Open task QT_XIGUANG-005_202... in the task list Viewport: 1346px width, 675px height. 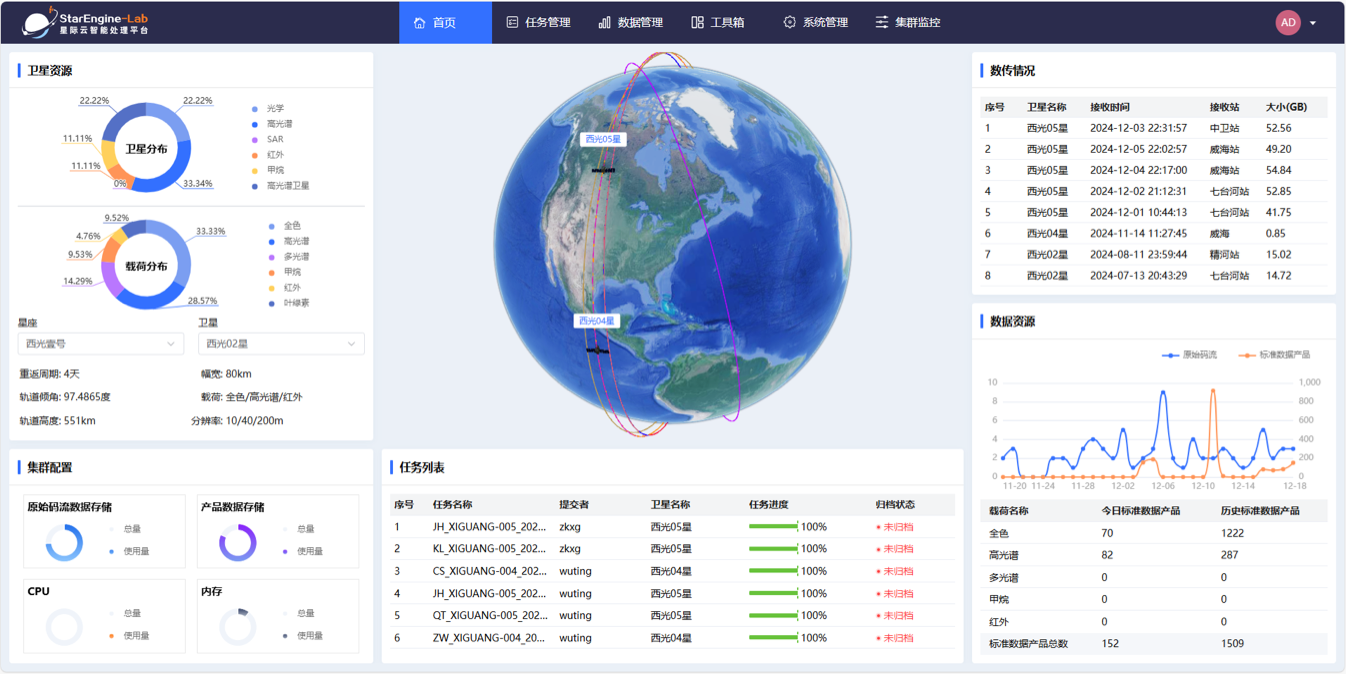tap(490, 615)
